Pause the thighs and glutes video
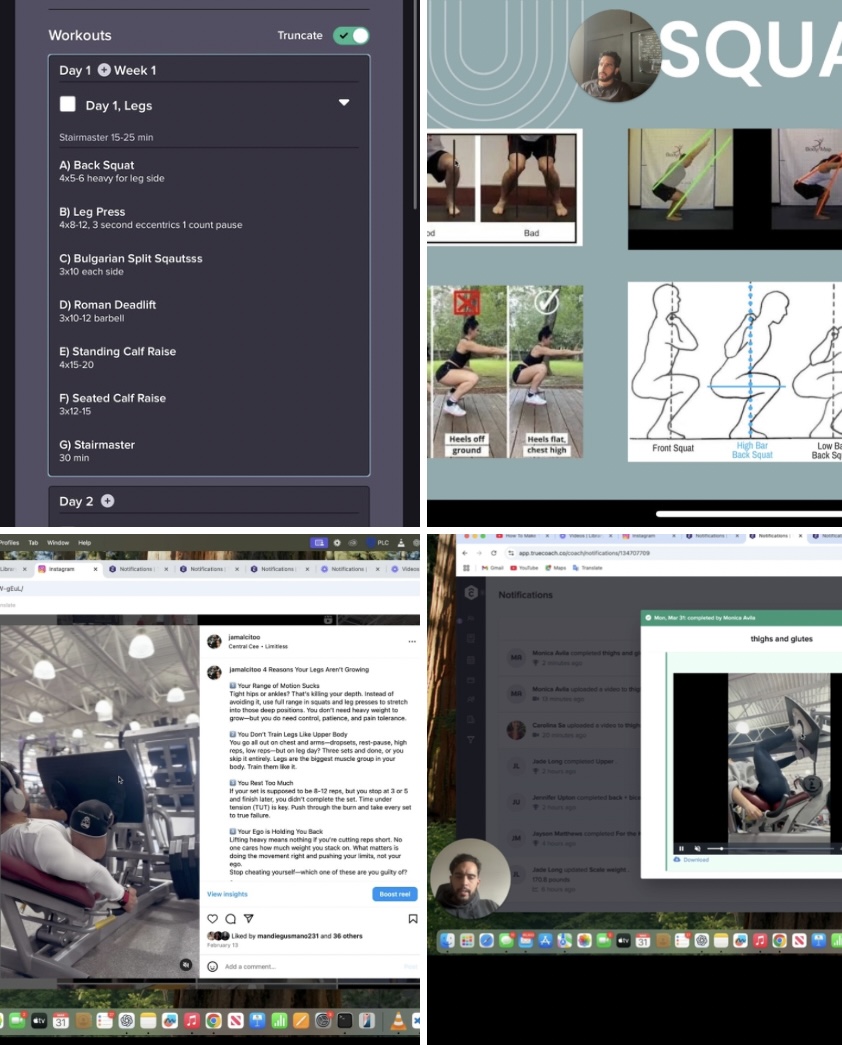 (x=682, y=848)
